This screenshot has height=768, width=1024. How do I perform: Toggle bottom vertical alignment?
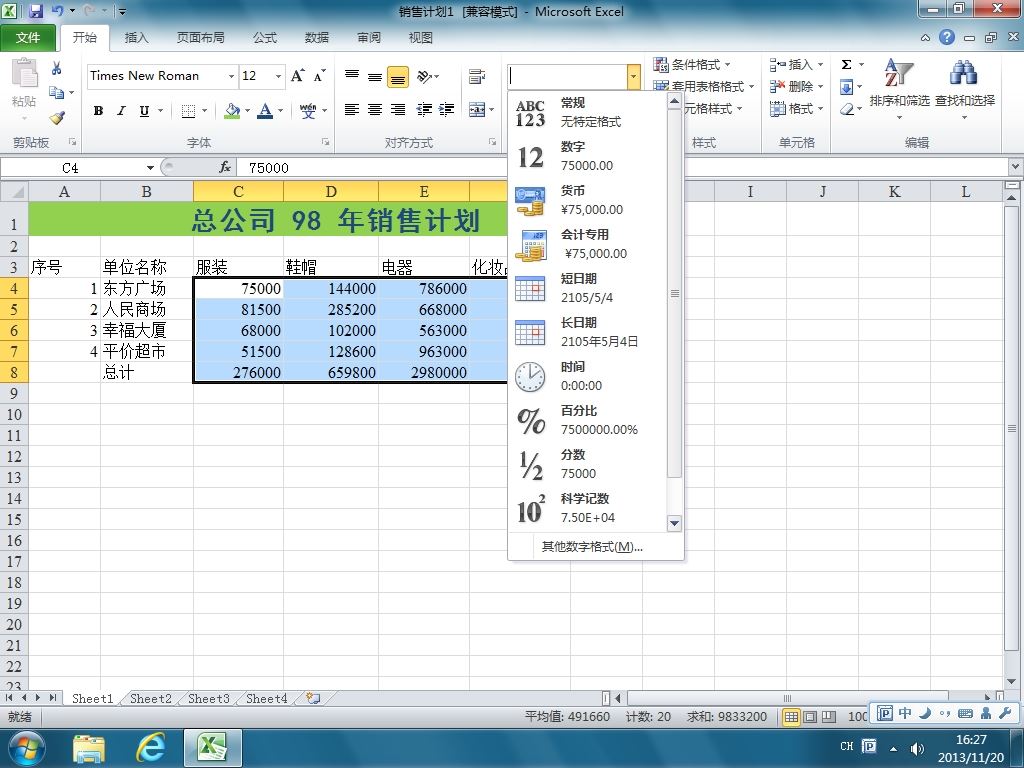[x=398, y=77]
